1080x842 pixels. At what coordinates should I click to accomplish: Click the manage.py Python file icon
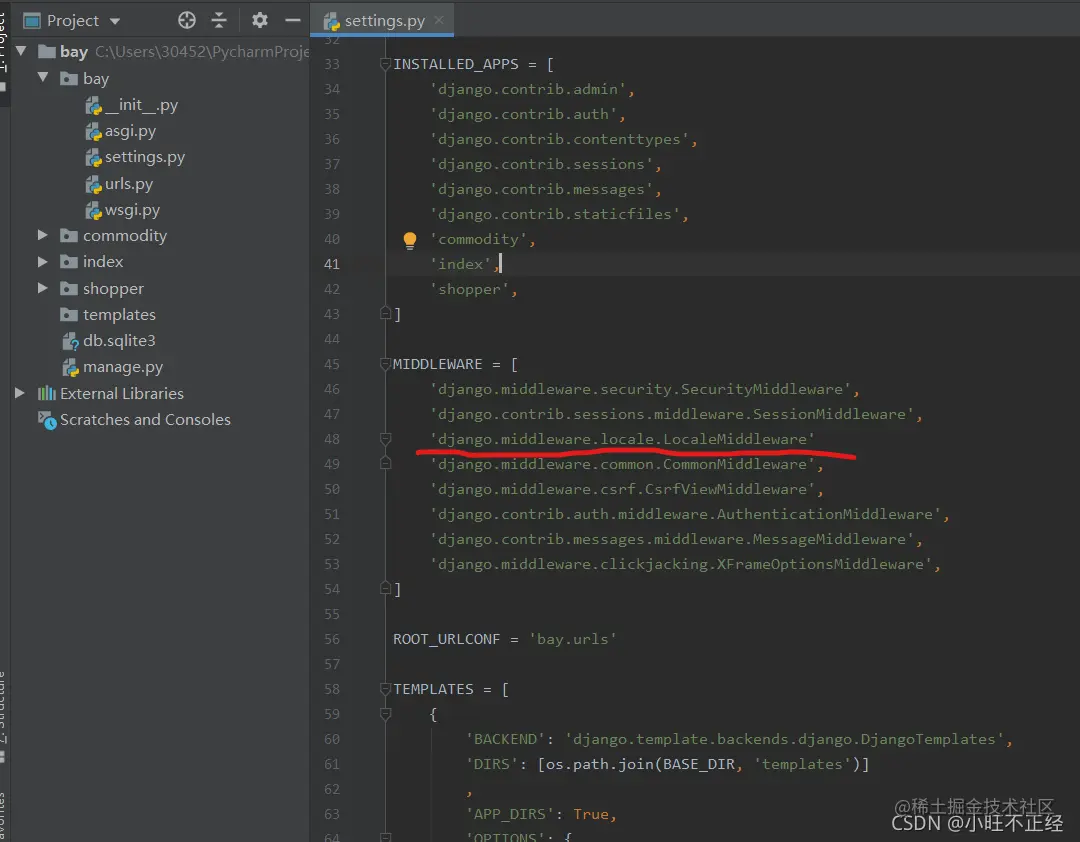[70, 367]
